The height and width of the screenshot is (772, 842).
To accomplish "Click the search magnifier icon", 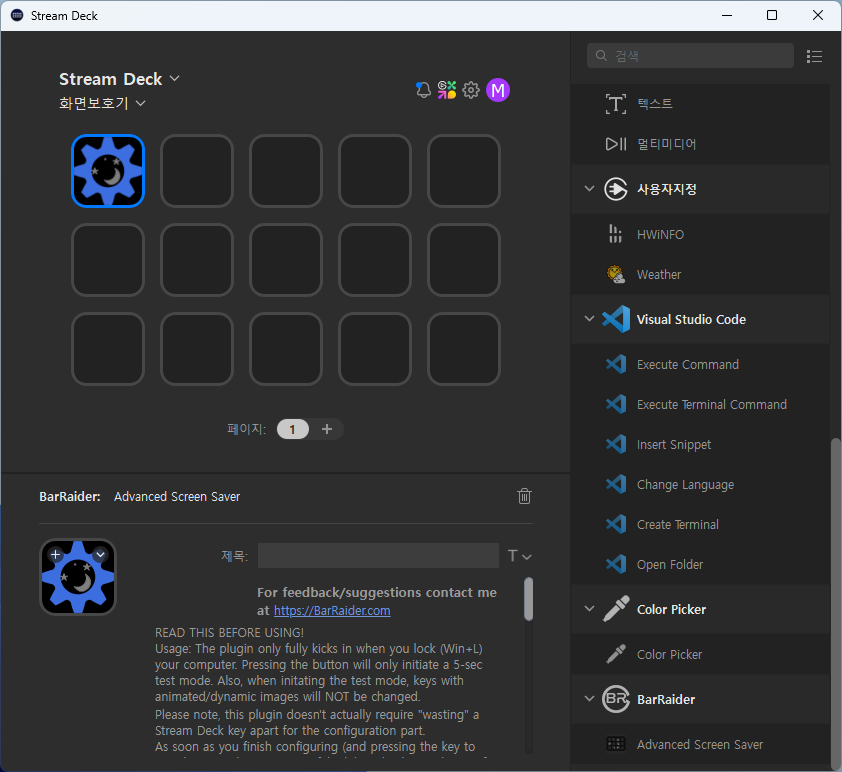I will pyautogui.click(x=601, y=56).
